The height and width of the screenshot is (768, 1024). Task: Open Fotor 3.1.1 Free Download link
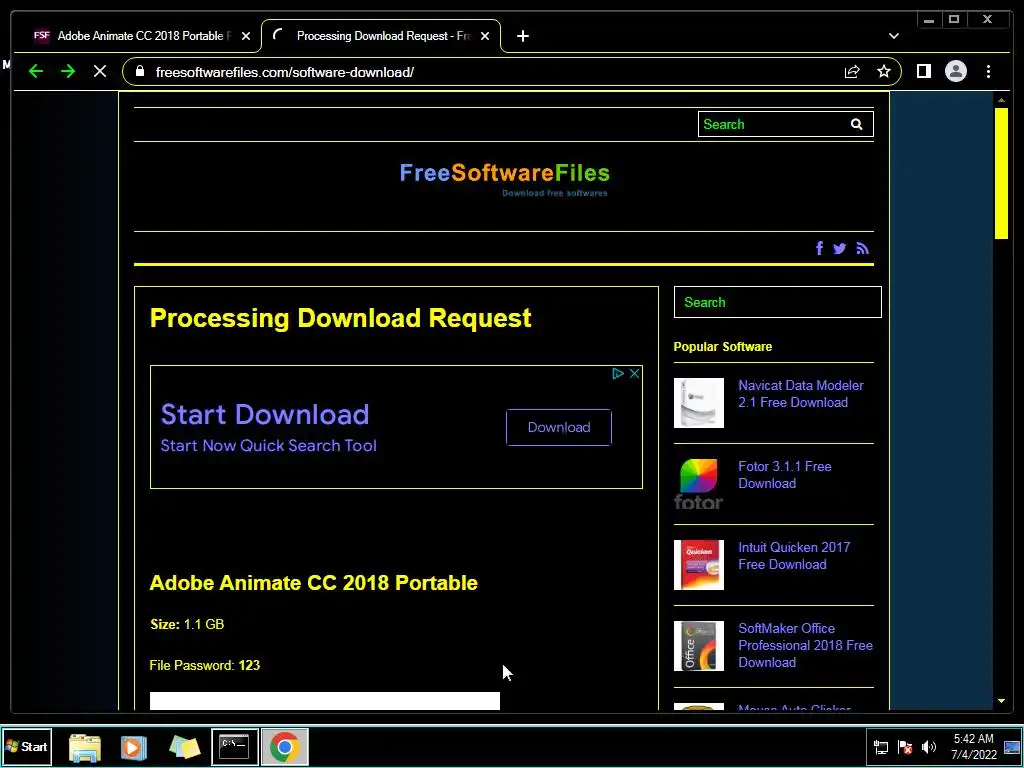point(784,475)
